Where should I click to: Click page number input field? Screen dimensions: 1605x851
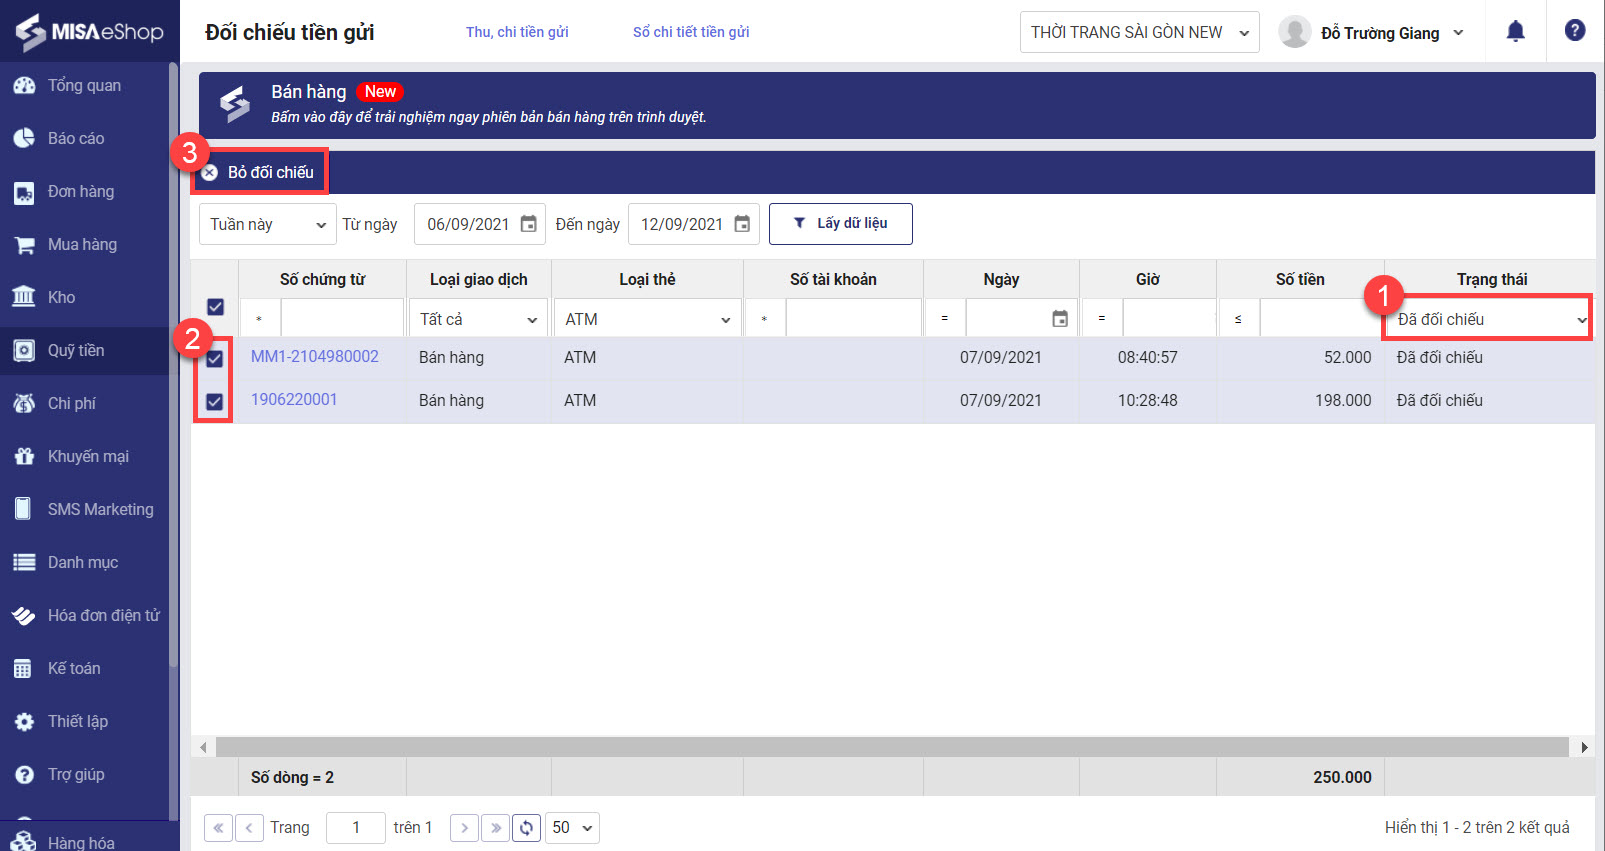[356, 828]
